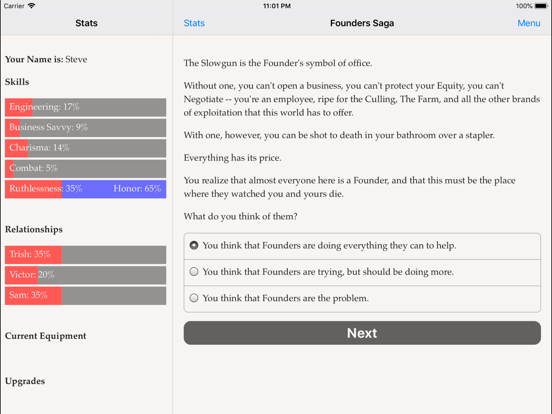Screen dimensions: 552x414
Task: Click the Wi-Fi icon in status bar
Action: pyautogui.click(x=31, y=6)
